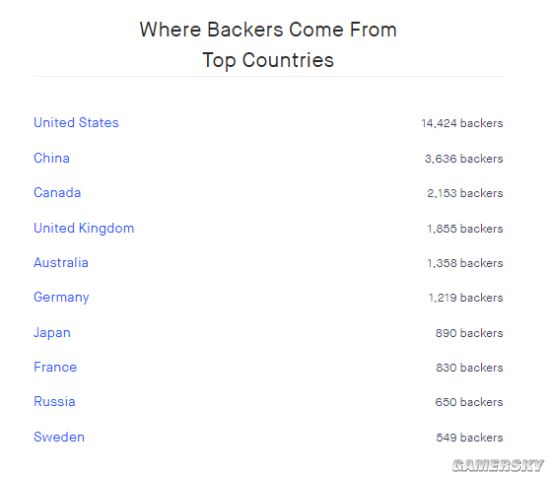Image resolution: width=550 pixels, height=477 pixels.
Task: Click the Where Backers Come From heading
Action: pyautogui.click(x=268, y=29)
